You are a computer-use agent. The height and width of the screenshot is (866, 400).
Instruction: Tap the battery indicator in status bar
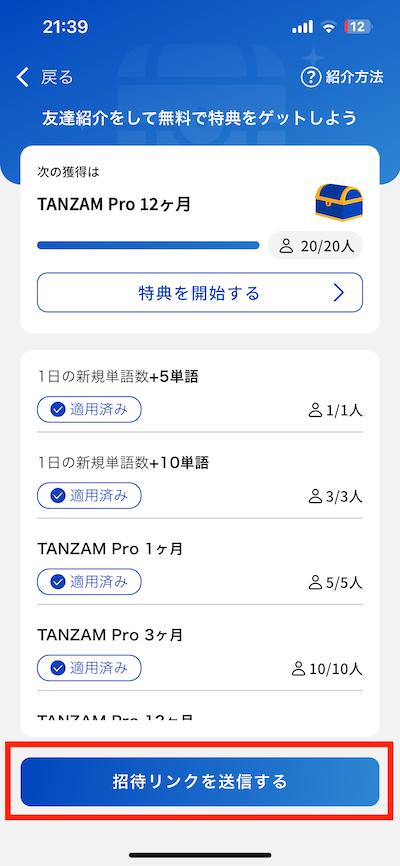coord(358,27)
